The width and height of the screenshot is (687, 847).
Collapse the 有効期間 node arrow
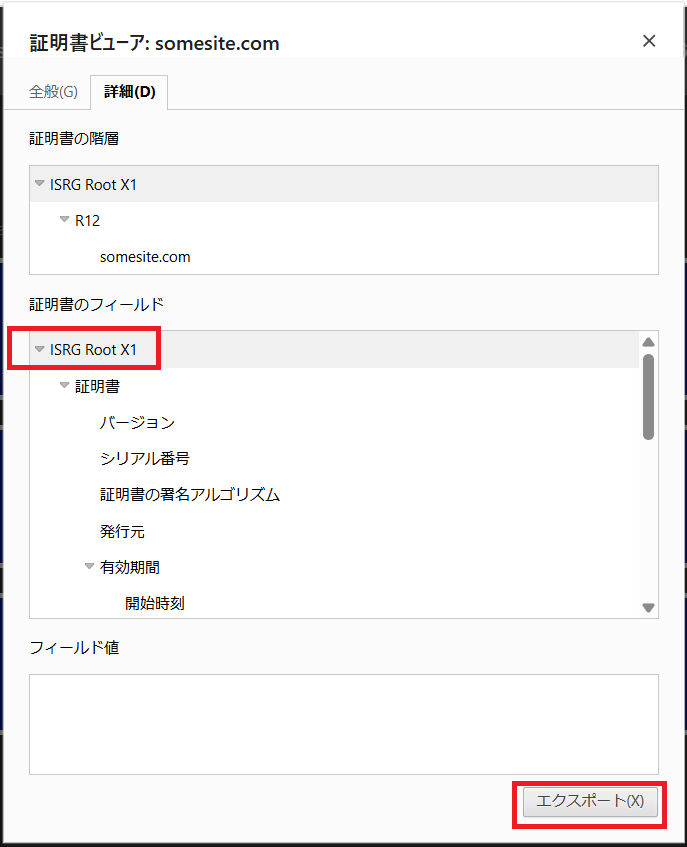coord(90,567)
